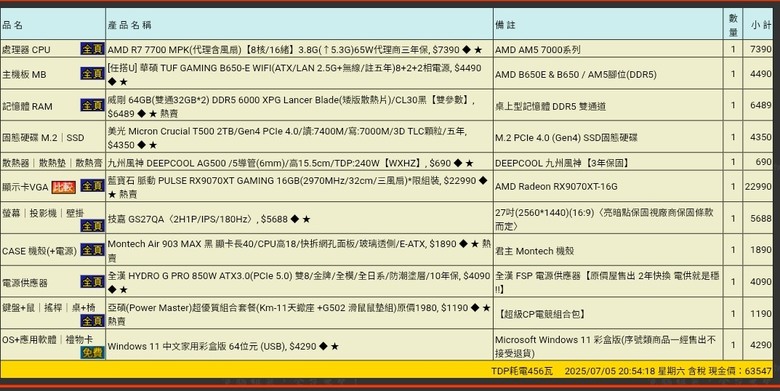The height and width of the screenshot is (391, 780).
Task: Click the 華碩 TUF GAMING B650-E WIFI product
Action: coord(294,74)
